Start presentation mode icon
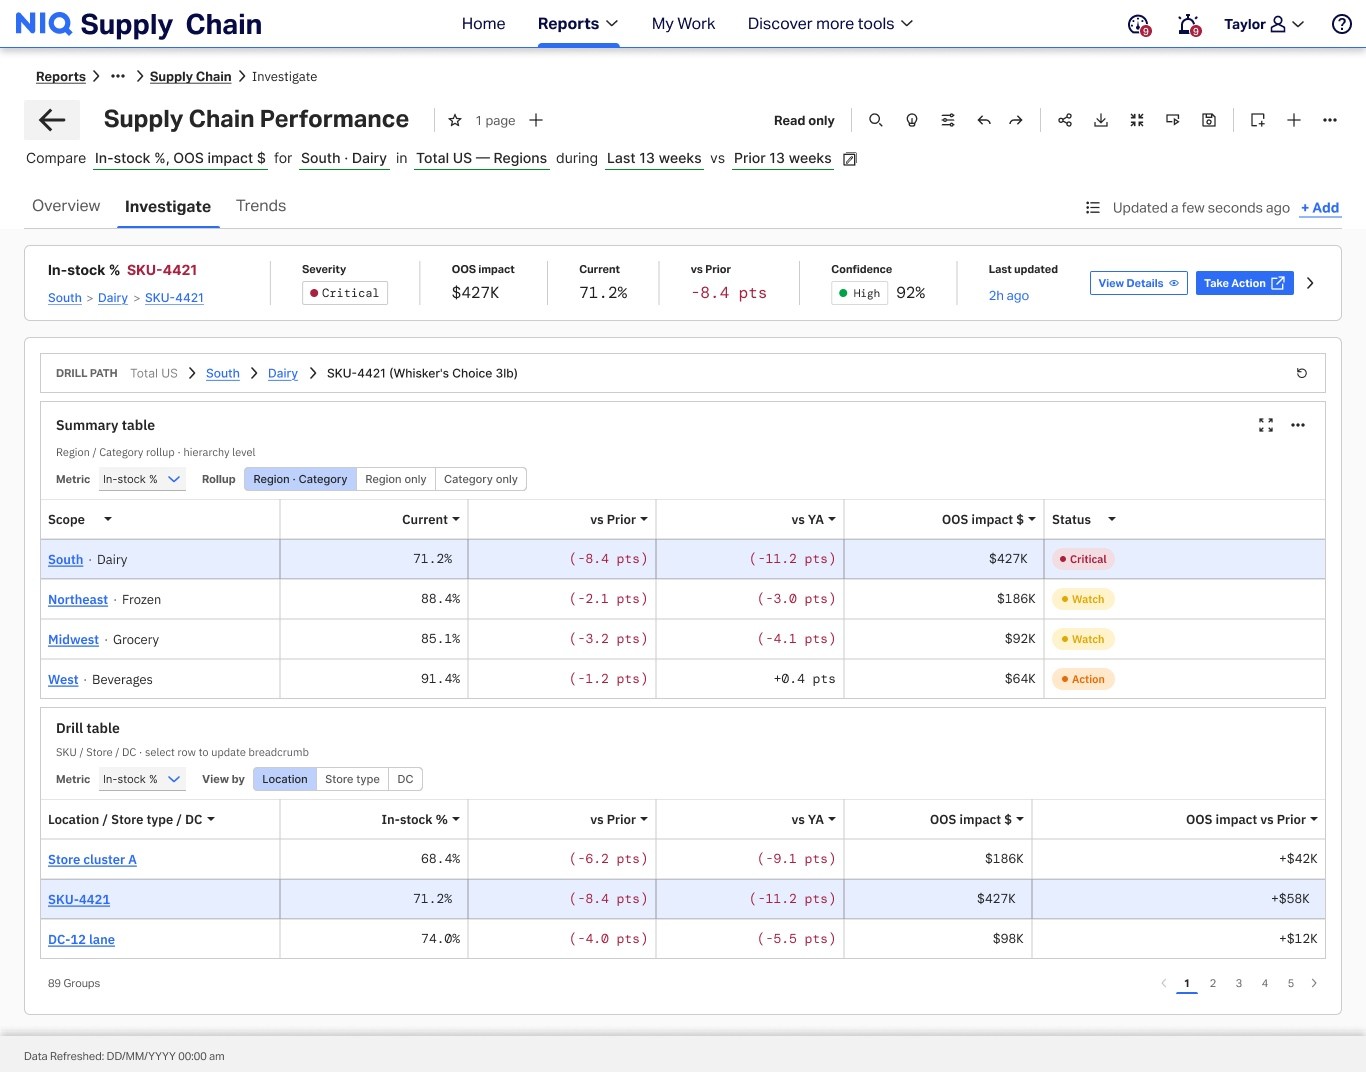The width and height of the screenshot is (1366, 1072). click(1173, 120)
